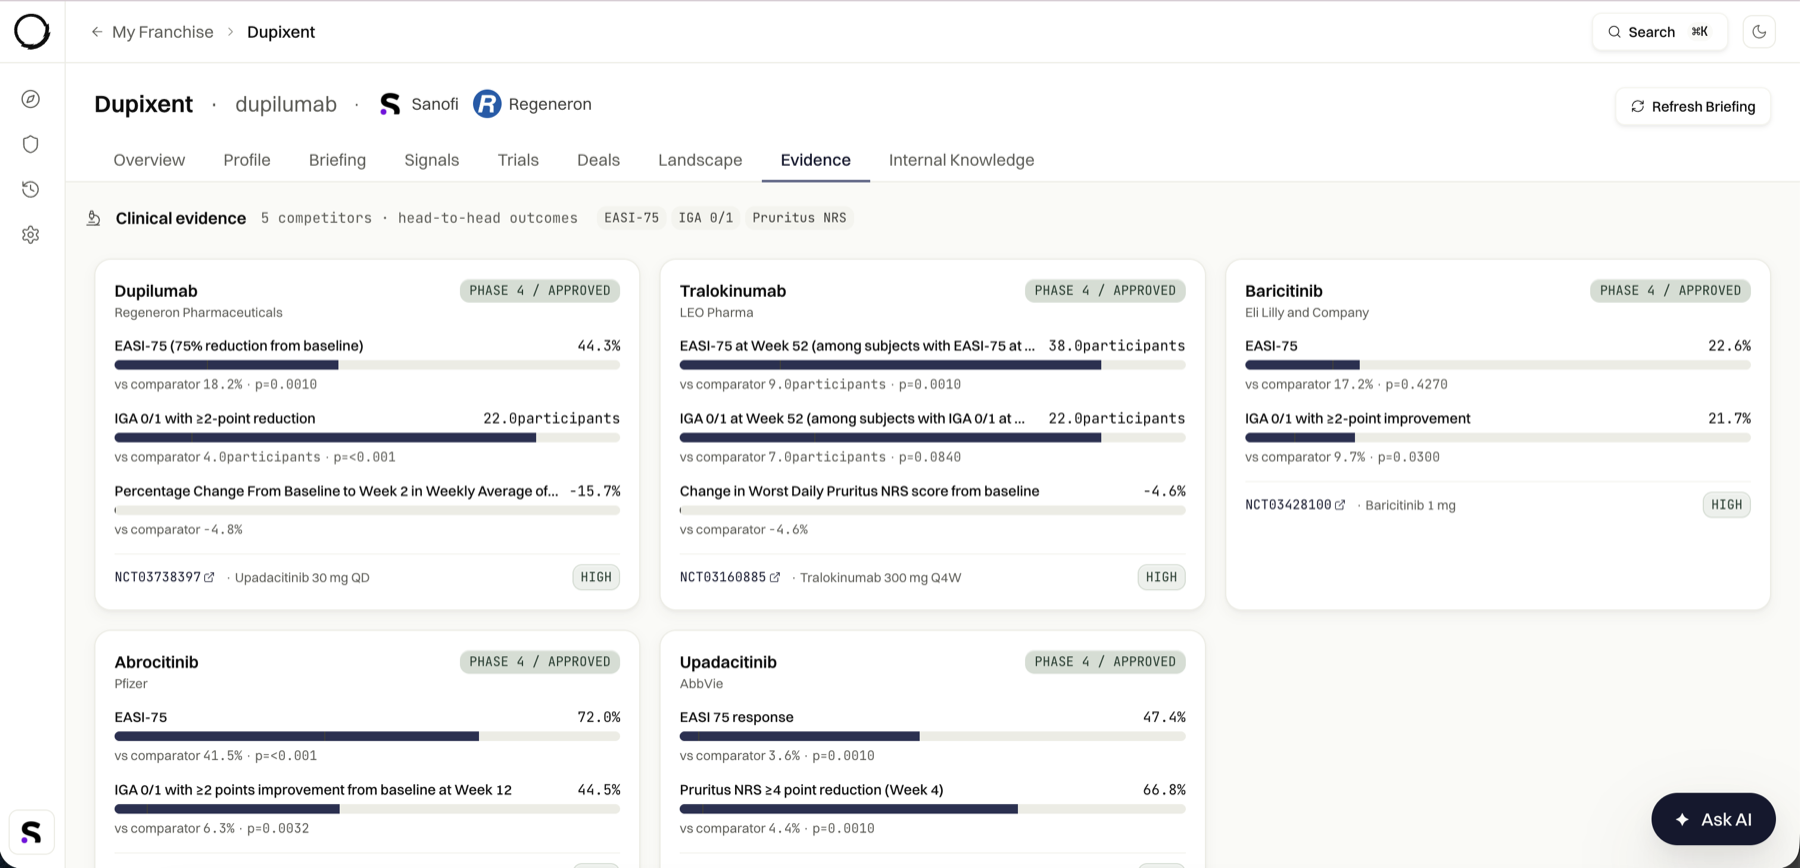Open external link icon for NCT03738397
Screen dimensions: 1800x868
[x=209, y=578]
